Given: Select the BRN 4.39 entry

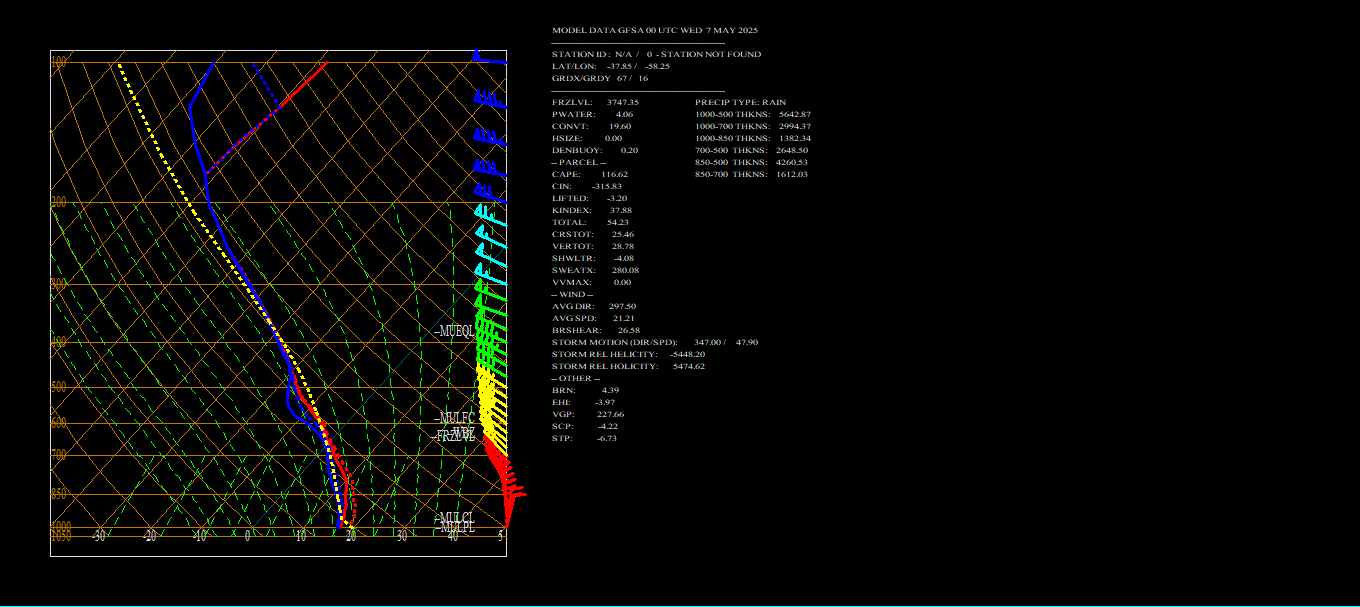Looking at the screenshot, I should click(586, 390).
